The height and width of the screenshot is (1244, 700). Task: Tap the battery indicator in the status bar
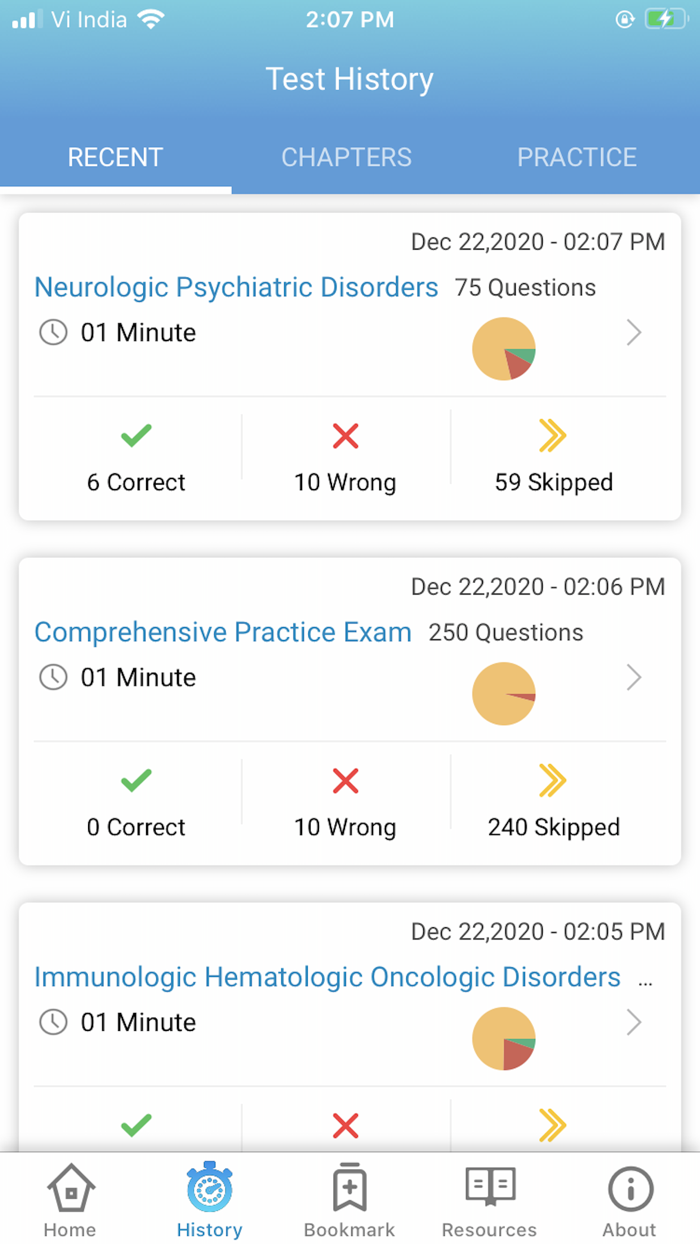664,17
